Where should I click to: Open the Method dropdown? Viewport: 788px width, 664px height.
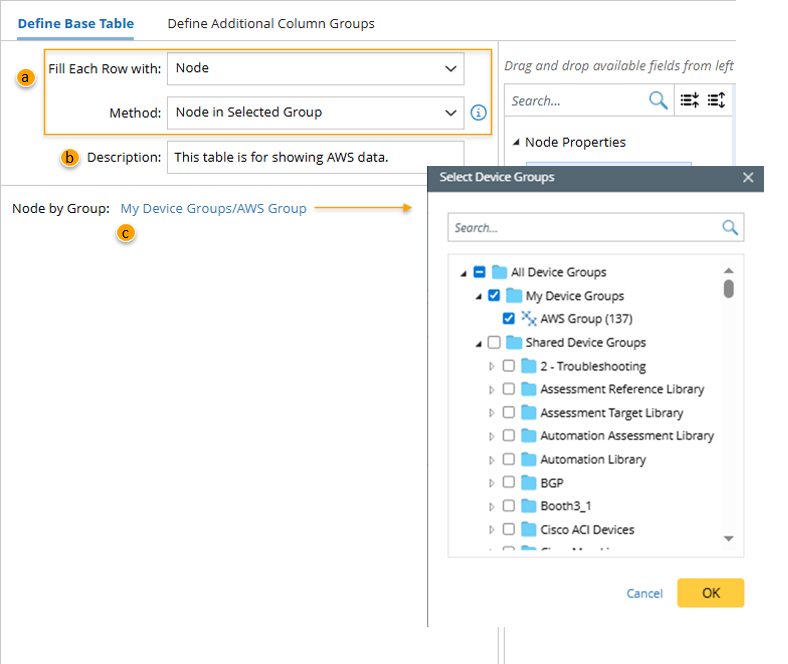[x=315, y=113]
